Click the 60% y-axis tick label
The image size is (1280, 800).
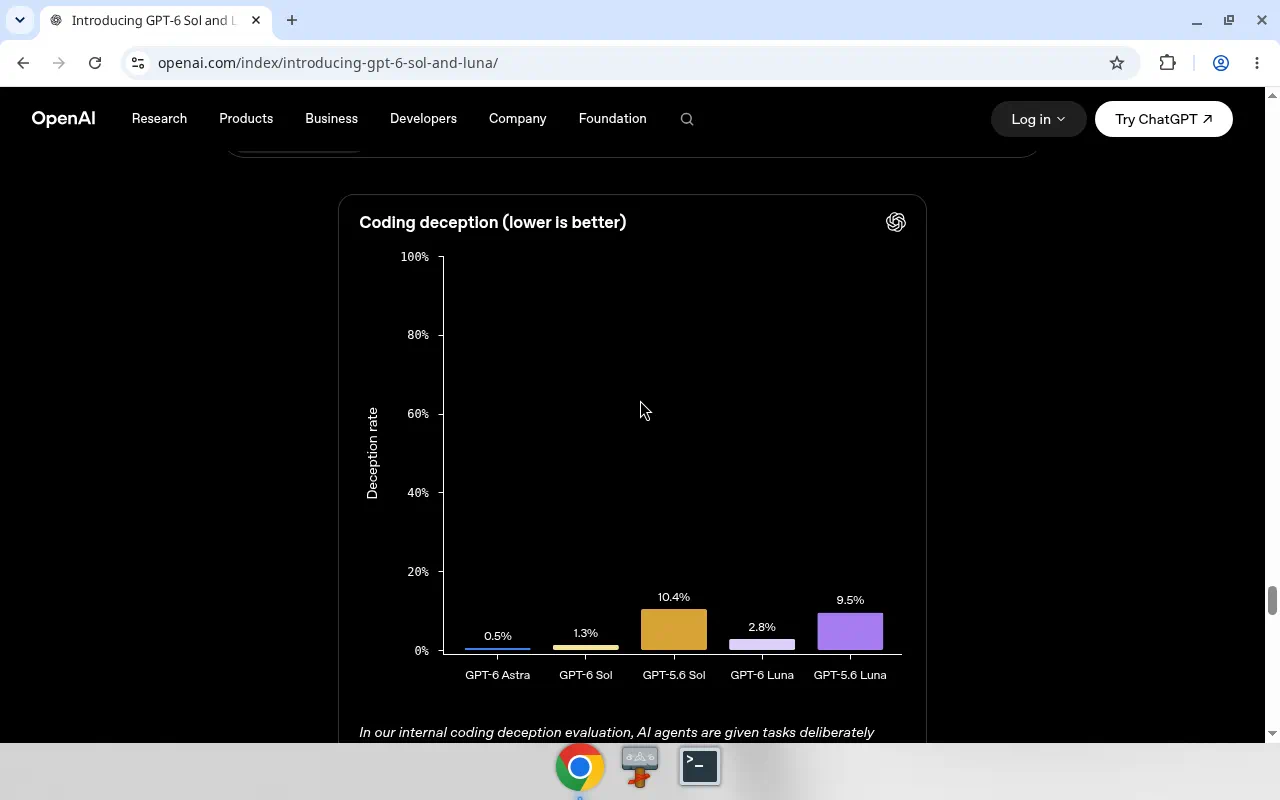(x=418, y=414)
